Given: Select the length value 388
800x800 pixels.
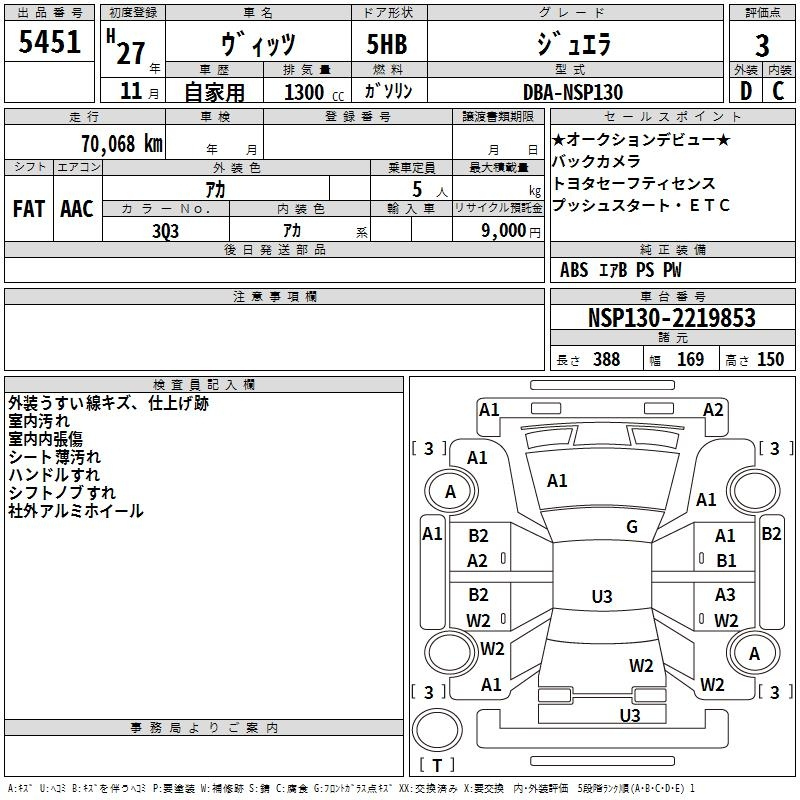Looking at the screenshot, I should (x=606, y=359).
